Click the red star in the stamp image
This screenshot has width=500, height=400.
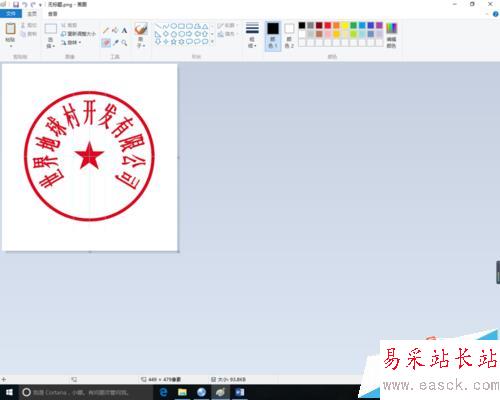coord(89,156)
